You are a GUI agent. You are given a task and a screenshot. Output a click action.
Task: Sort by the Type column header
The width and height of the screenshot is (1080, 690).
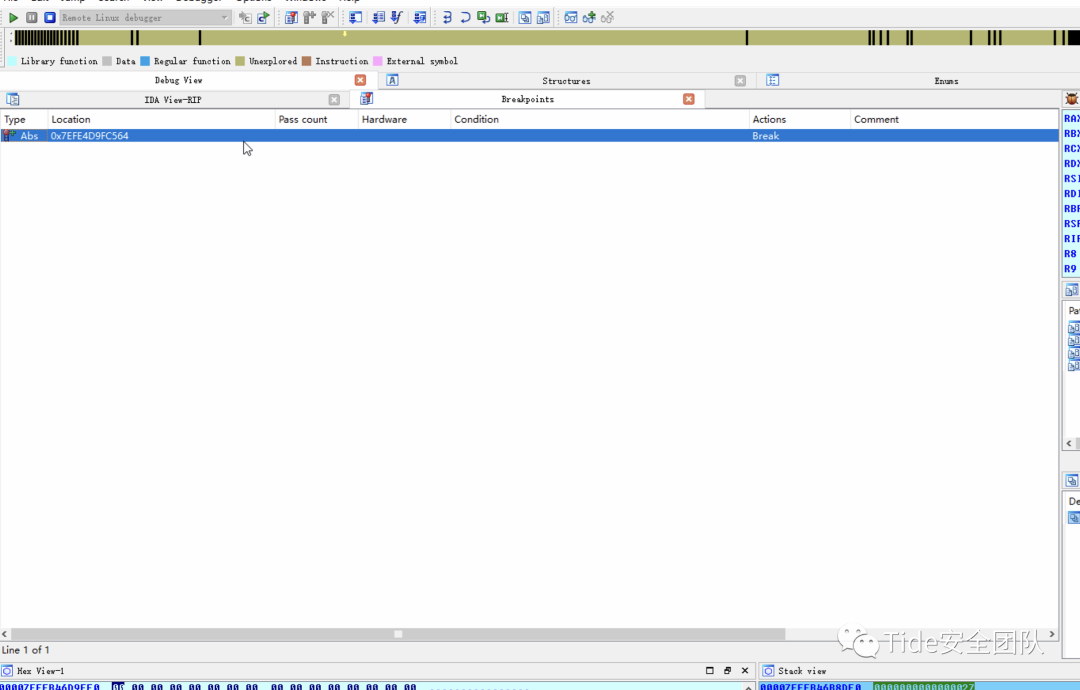point(24,119)
